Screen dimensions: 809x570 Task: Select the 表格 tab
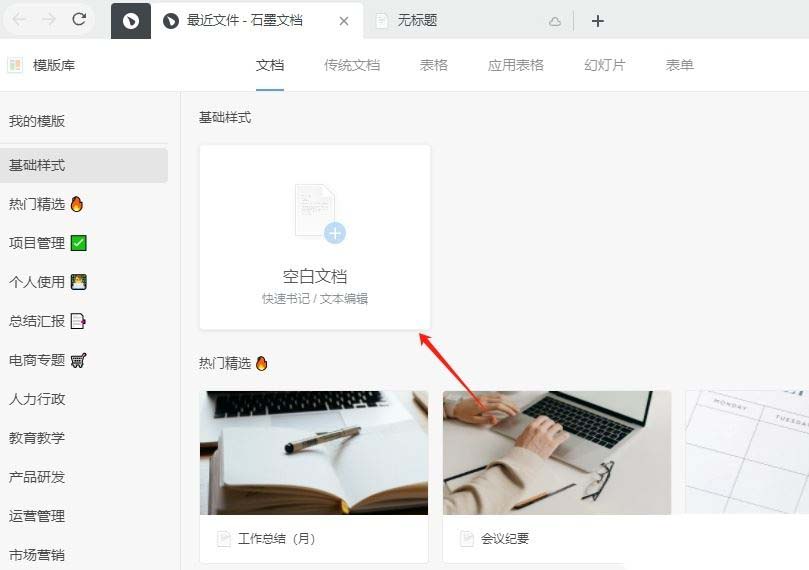[433, 65]
